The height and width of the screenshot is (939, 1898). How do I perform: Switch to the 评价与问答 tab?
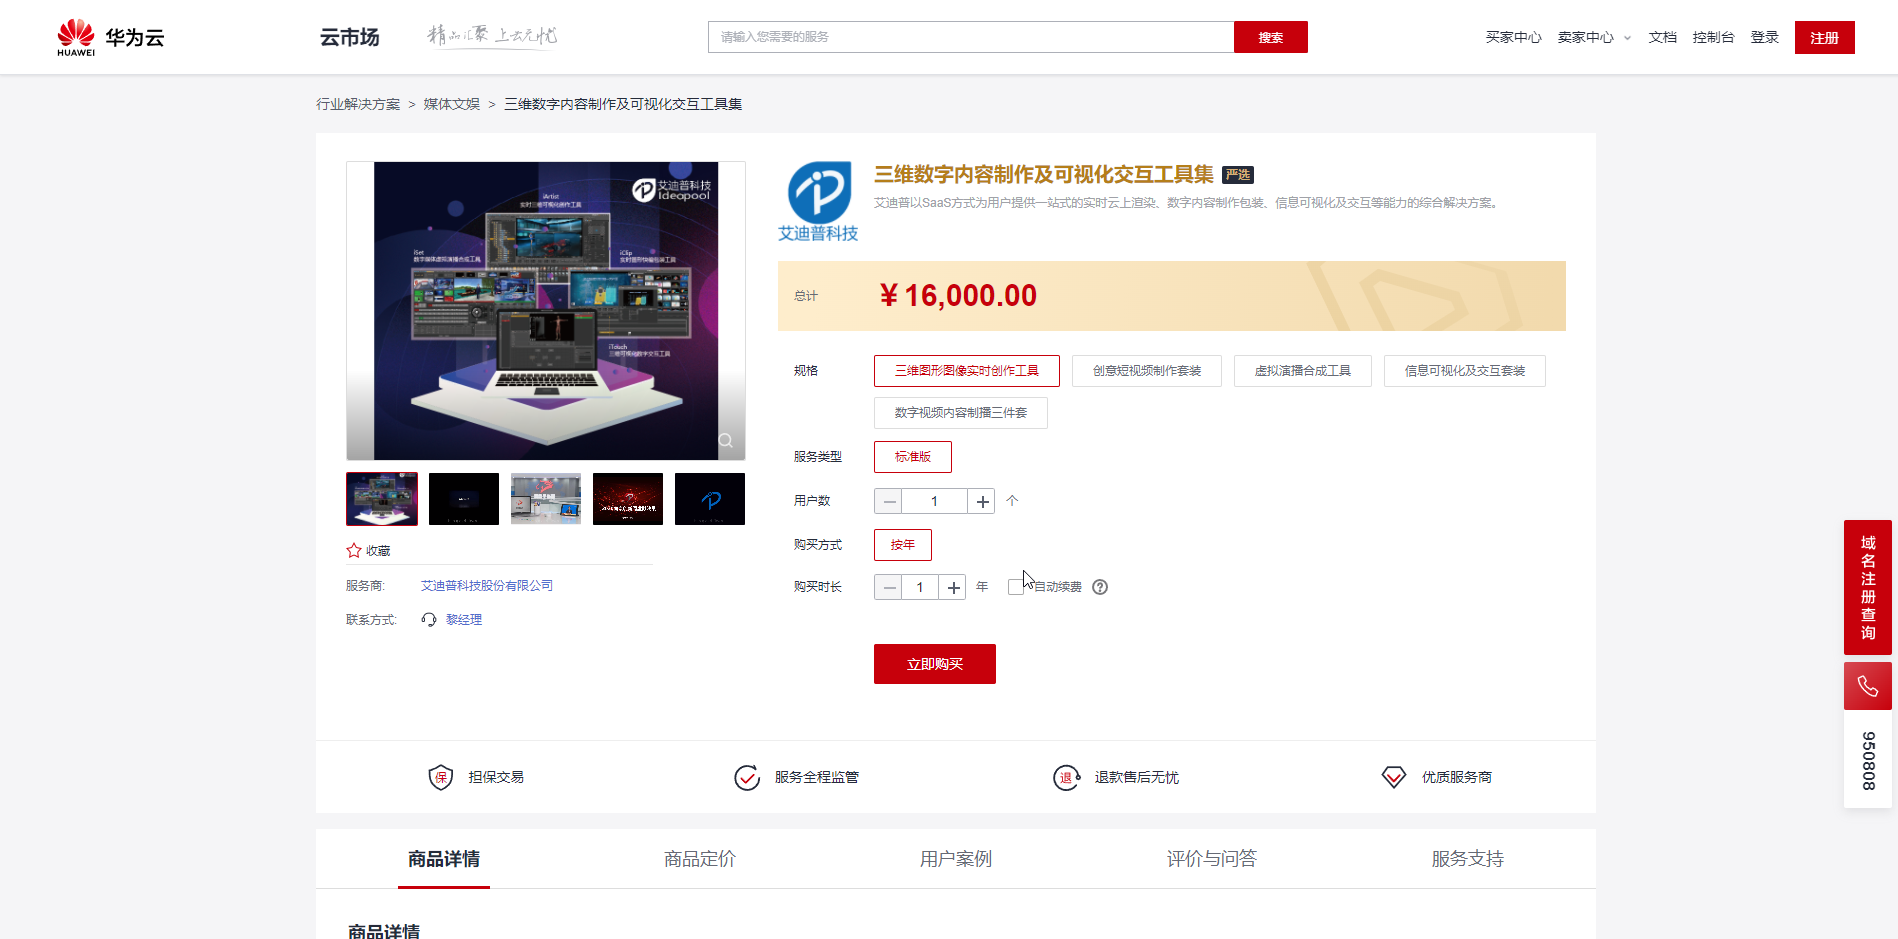(x=1212, y=859)
